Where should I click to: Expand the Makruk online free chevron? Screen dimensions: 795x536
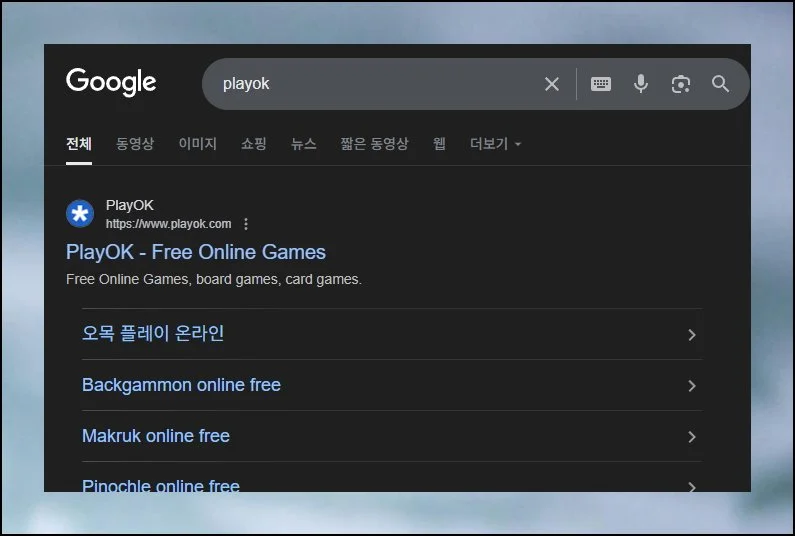click(691, 437)
